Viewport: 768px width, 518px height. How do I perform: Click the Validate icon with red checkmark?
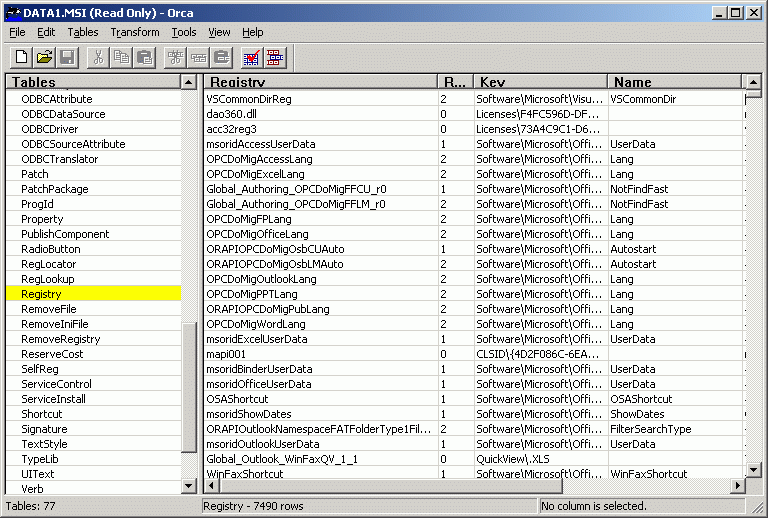252,57
